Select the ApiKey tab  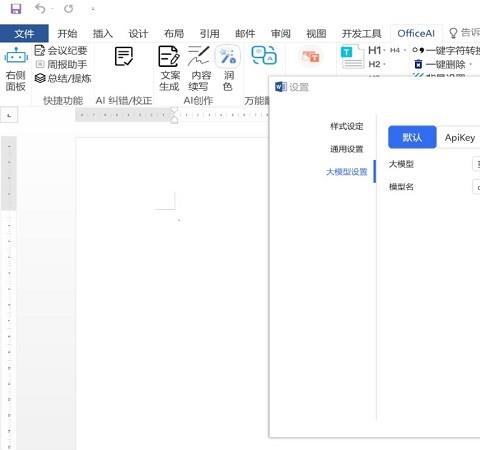click(x=460, y=137)
